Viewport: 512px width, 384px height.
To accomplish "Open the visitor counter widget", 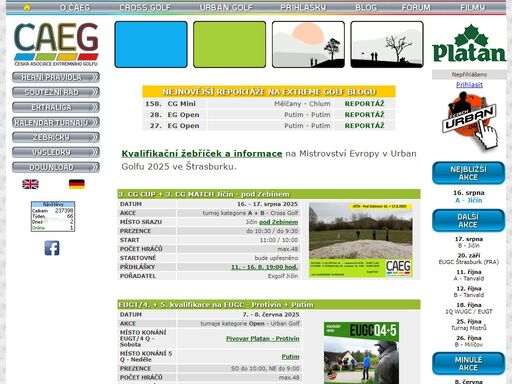I will pyautogui.click(x=53, y=216).
